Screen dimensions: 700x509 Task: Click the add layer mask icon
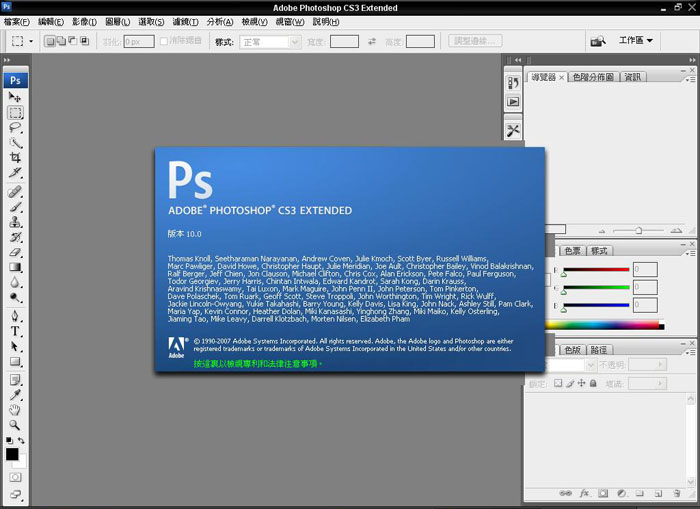(603, 493)
